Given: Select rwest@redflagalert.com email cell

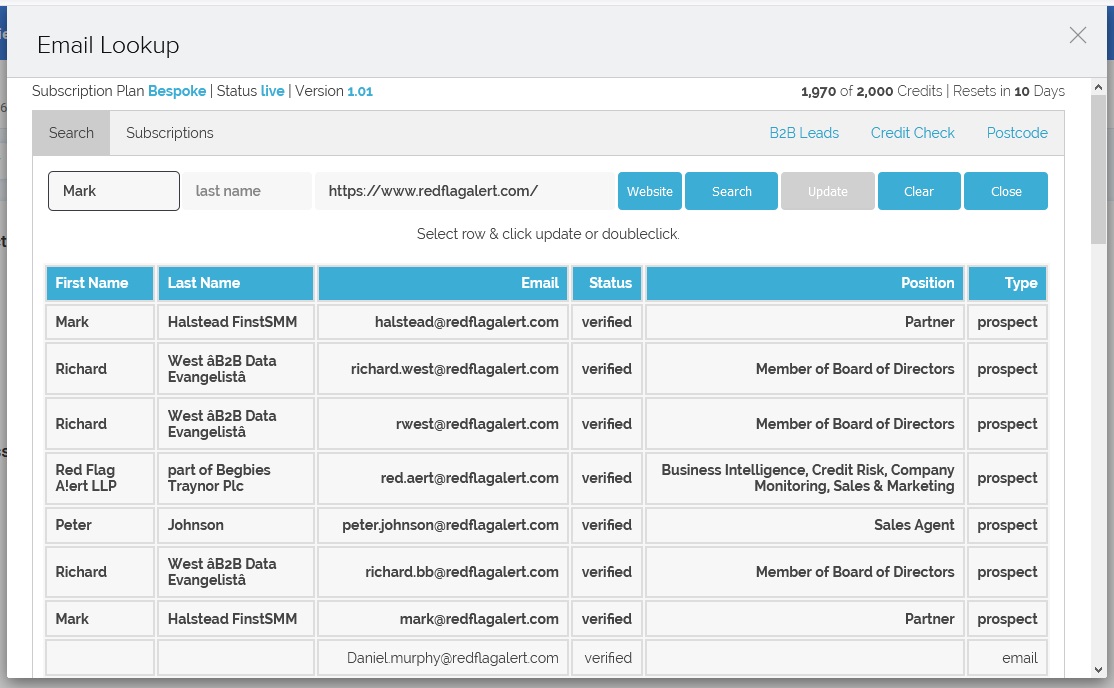Looking at the screenshot, I should tap(443, 424).
